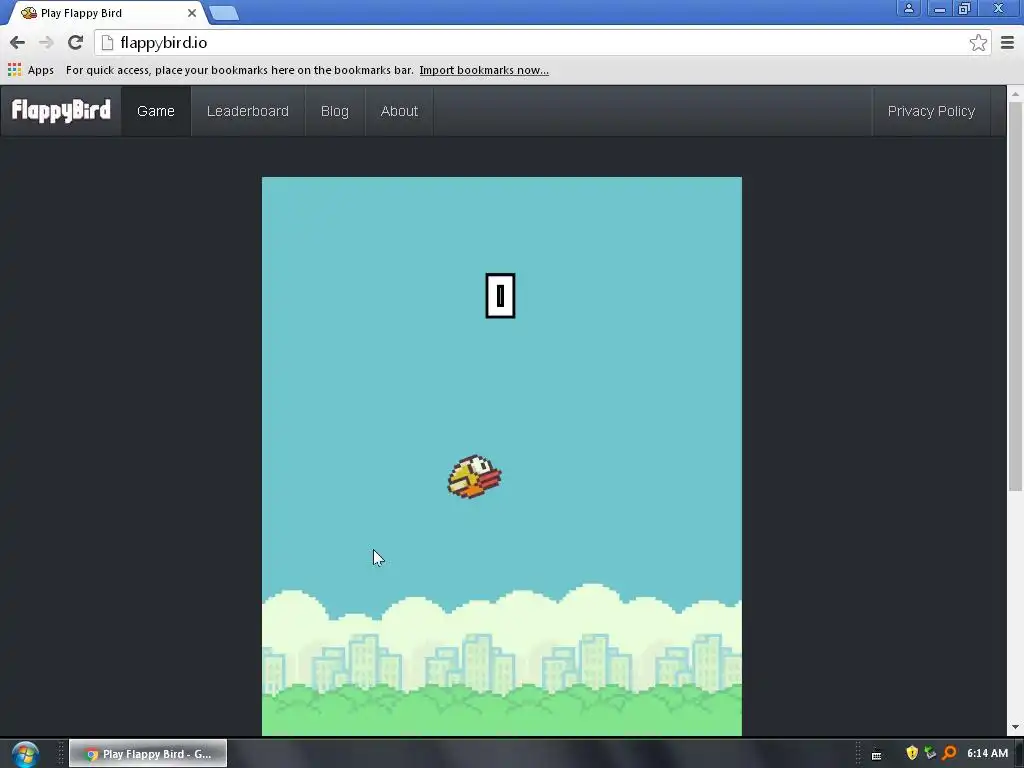Viewport: 1024px width, 768px height.
Task: Open the Privacy Policy link
Action: pos(931,111)
